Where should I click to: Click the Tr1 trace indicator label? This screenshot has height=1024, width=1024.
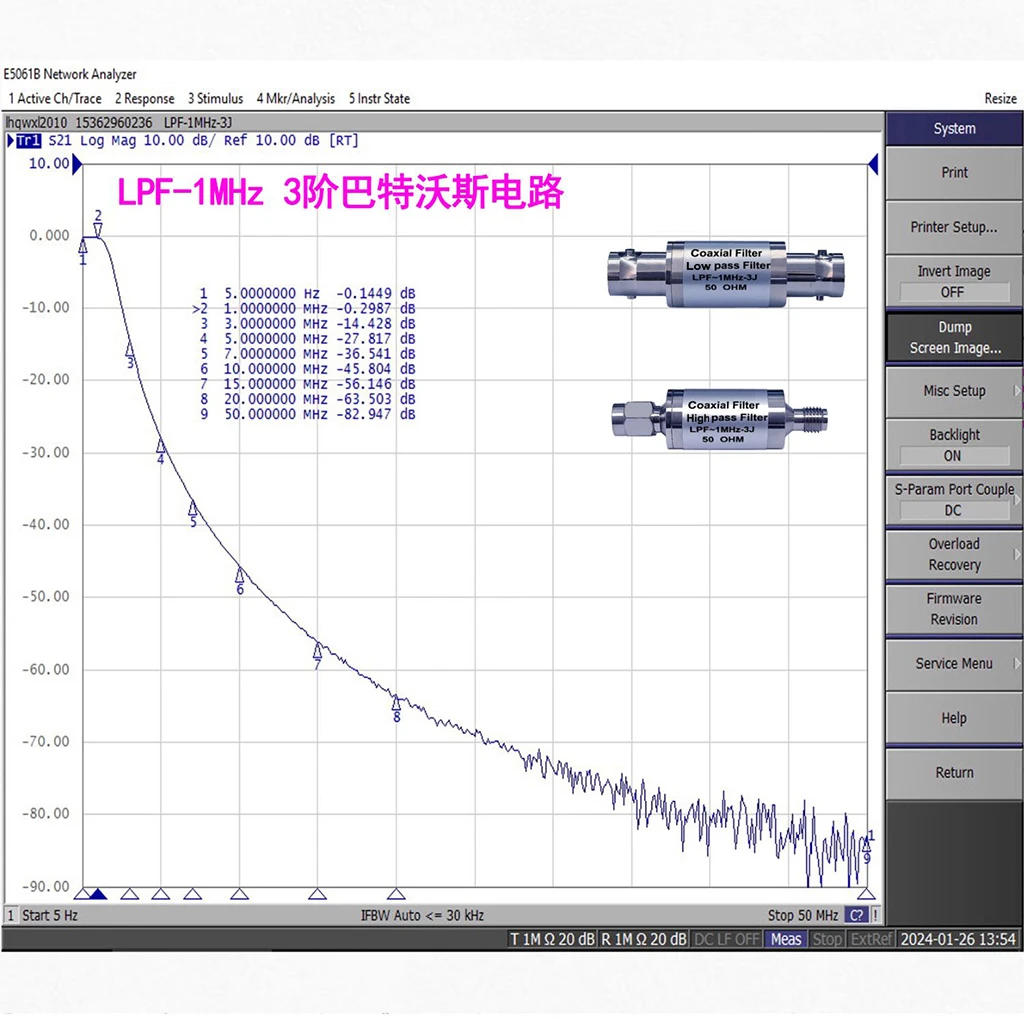(x=27, y=141)
